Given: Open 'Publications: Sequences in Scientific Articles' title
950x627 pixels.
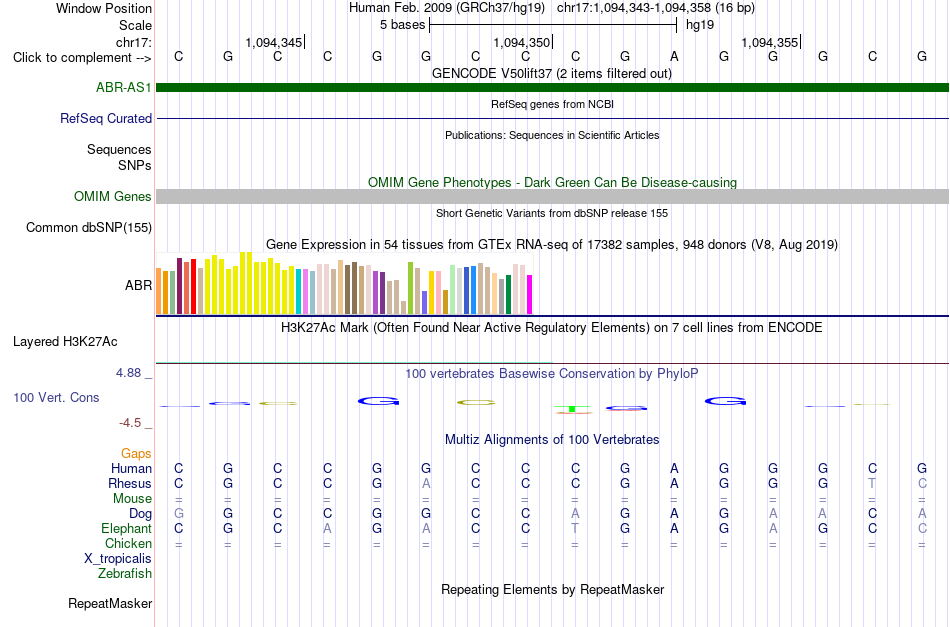Looking at the screenshot, I should click(552, 135).
